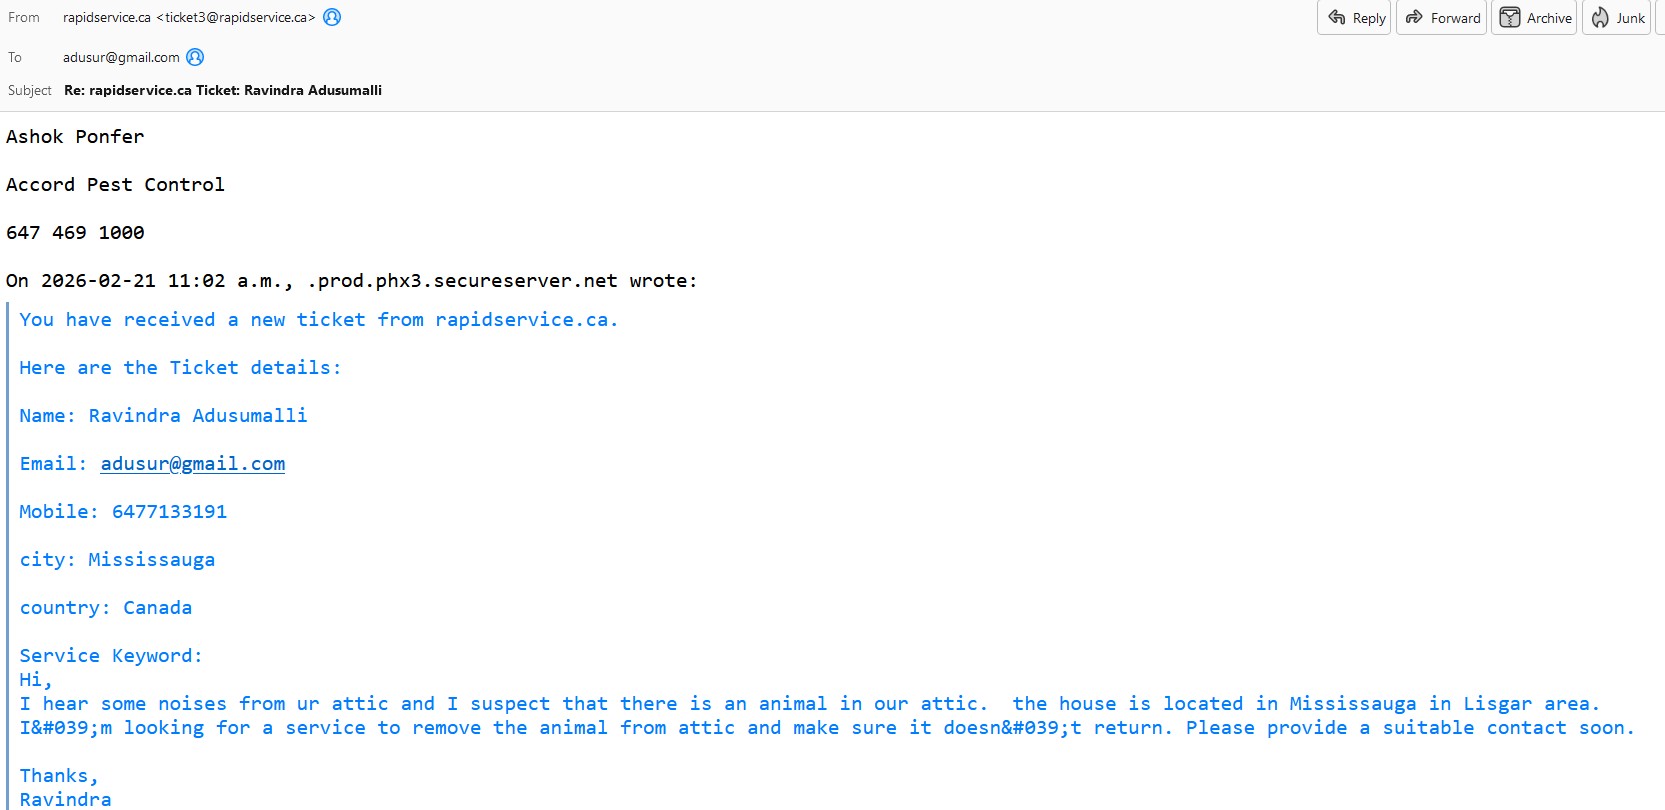
Task: Click the subject line text
Action: click(x=222, y=90)
